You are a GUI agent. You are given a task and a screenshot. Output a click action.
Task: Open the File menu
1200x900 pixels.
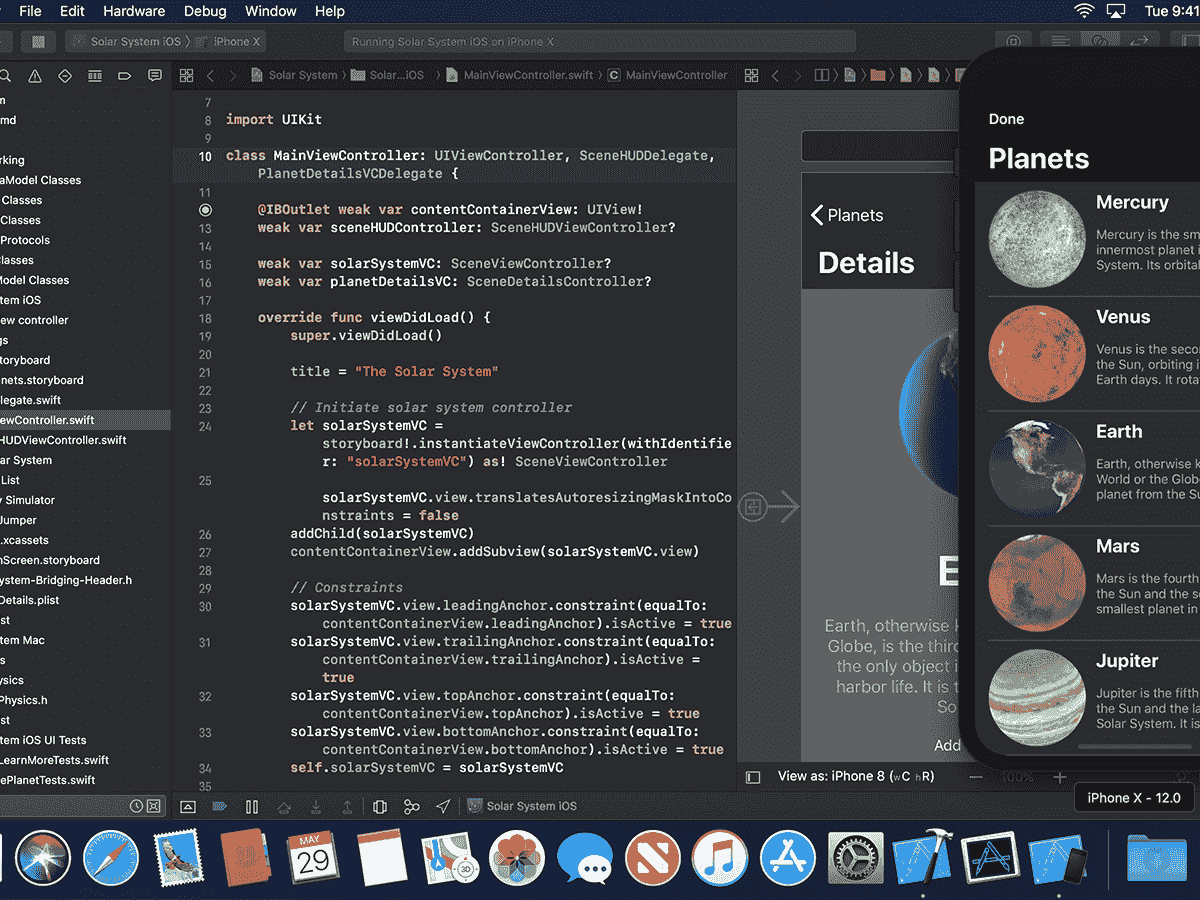click(x=30, y=11)
